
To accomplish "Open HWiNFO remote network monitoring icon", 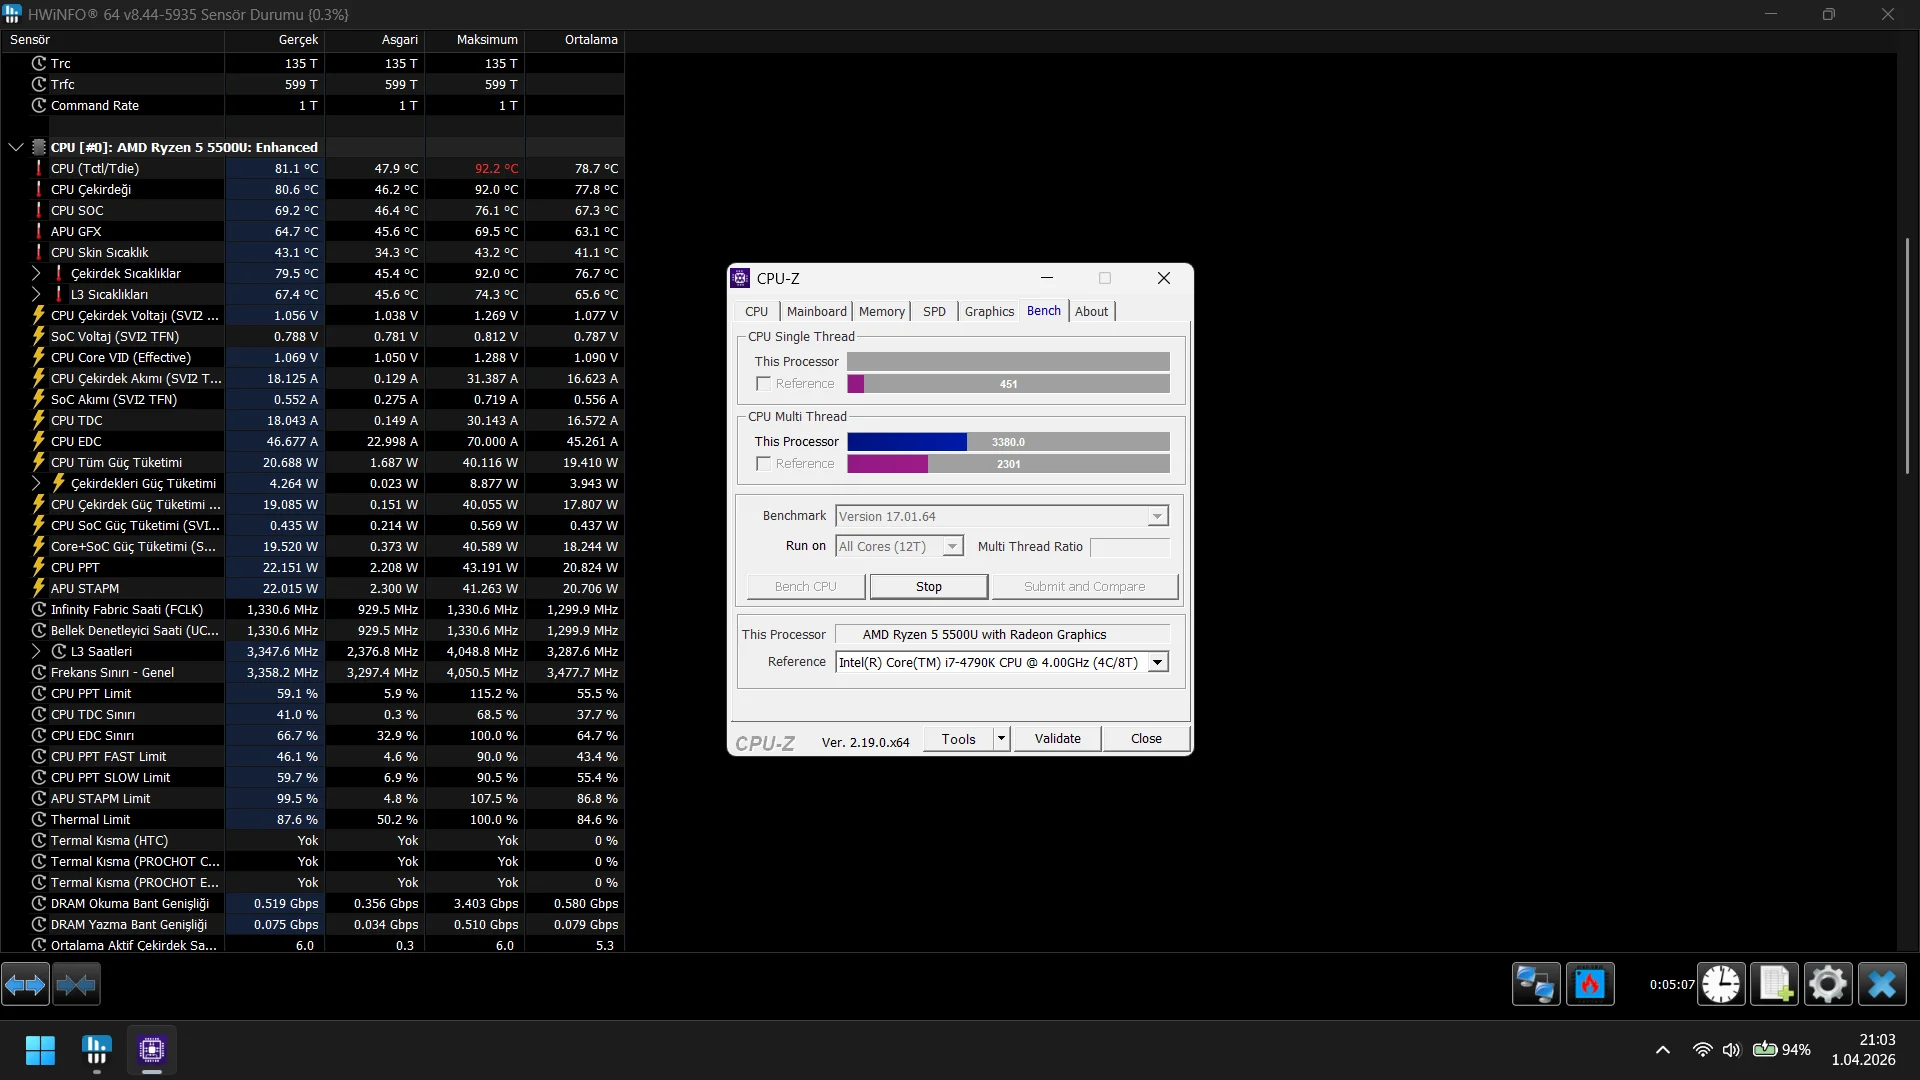I will (x=1535, y=985).
